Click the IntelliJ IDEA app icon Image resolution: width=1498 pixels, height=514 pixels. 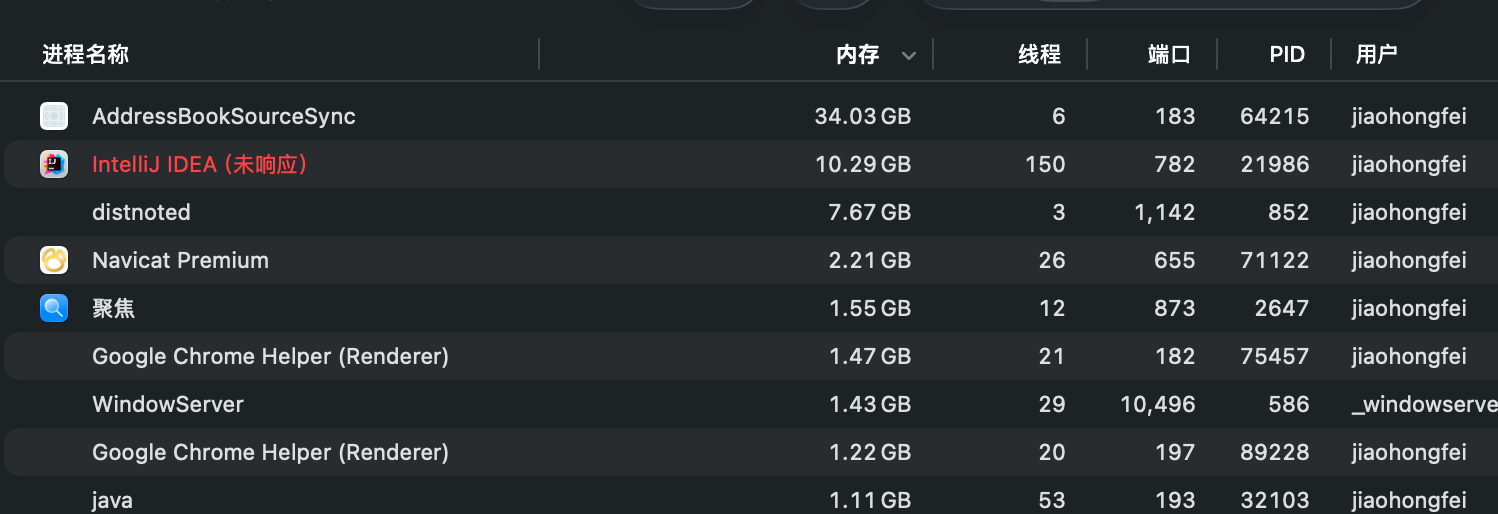click(54, 164)
